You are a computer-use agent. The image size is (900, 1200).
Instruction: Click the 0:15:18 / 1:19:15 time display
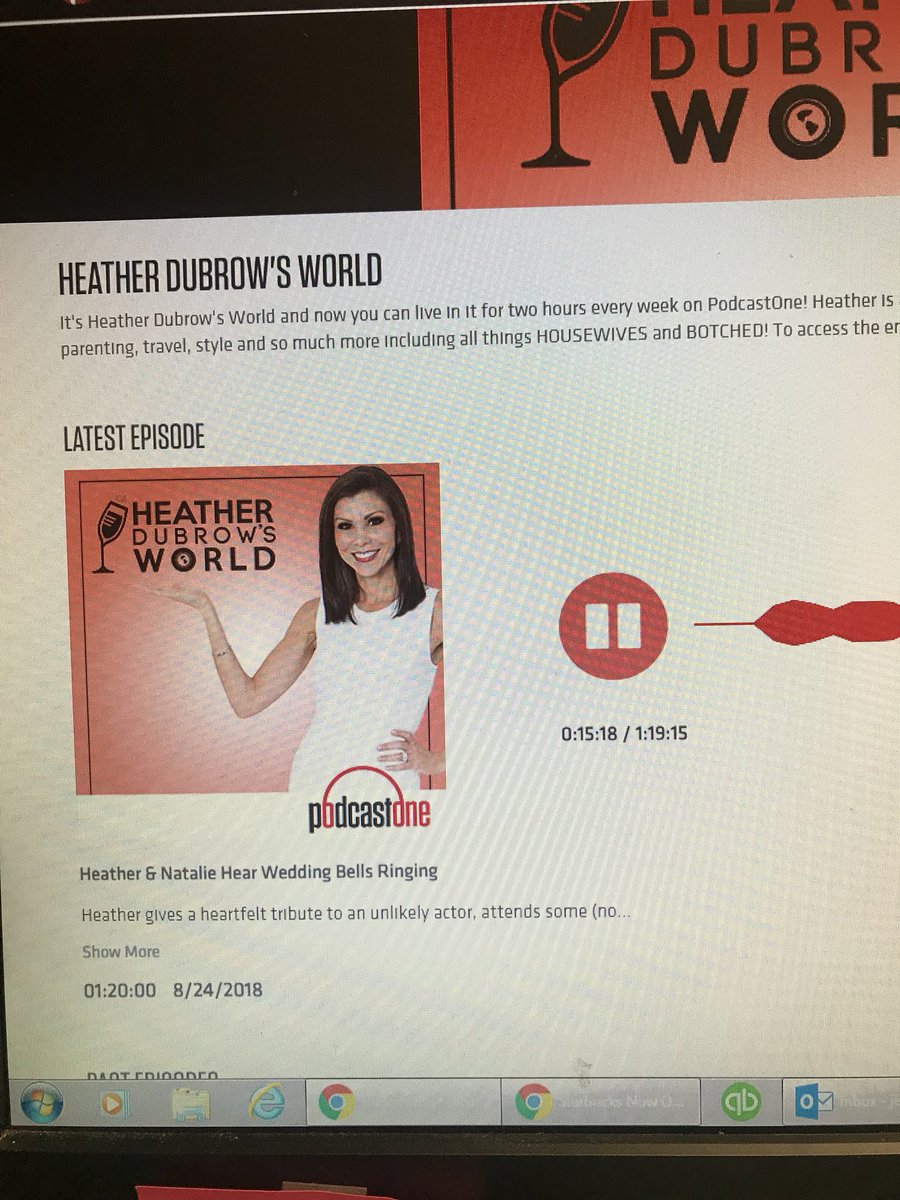click(x=624, y=734)
